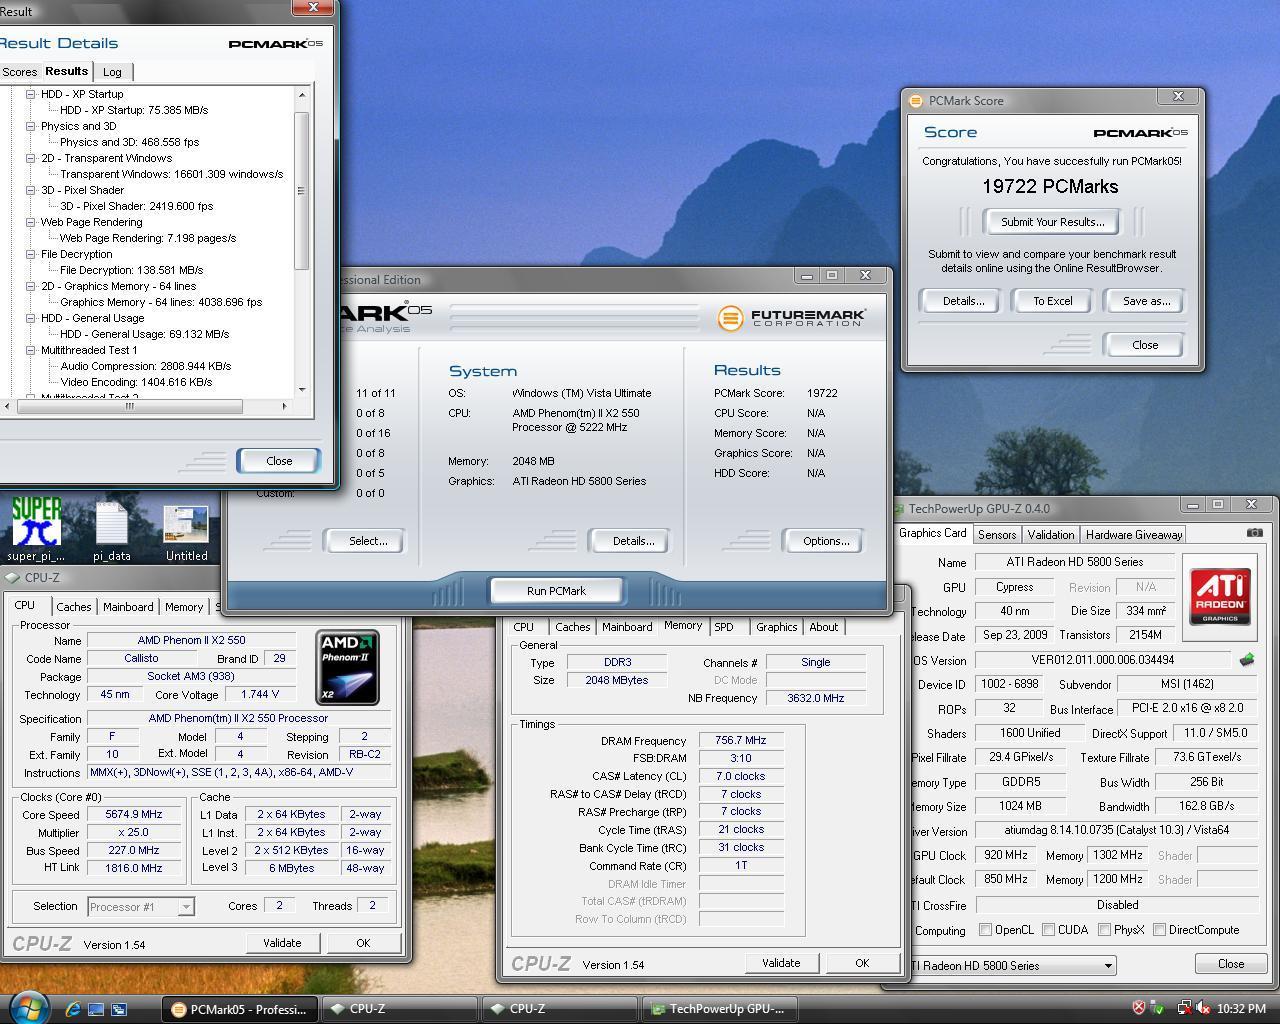Click the volume speaker tray icon

pos(1201,1008)
